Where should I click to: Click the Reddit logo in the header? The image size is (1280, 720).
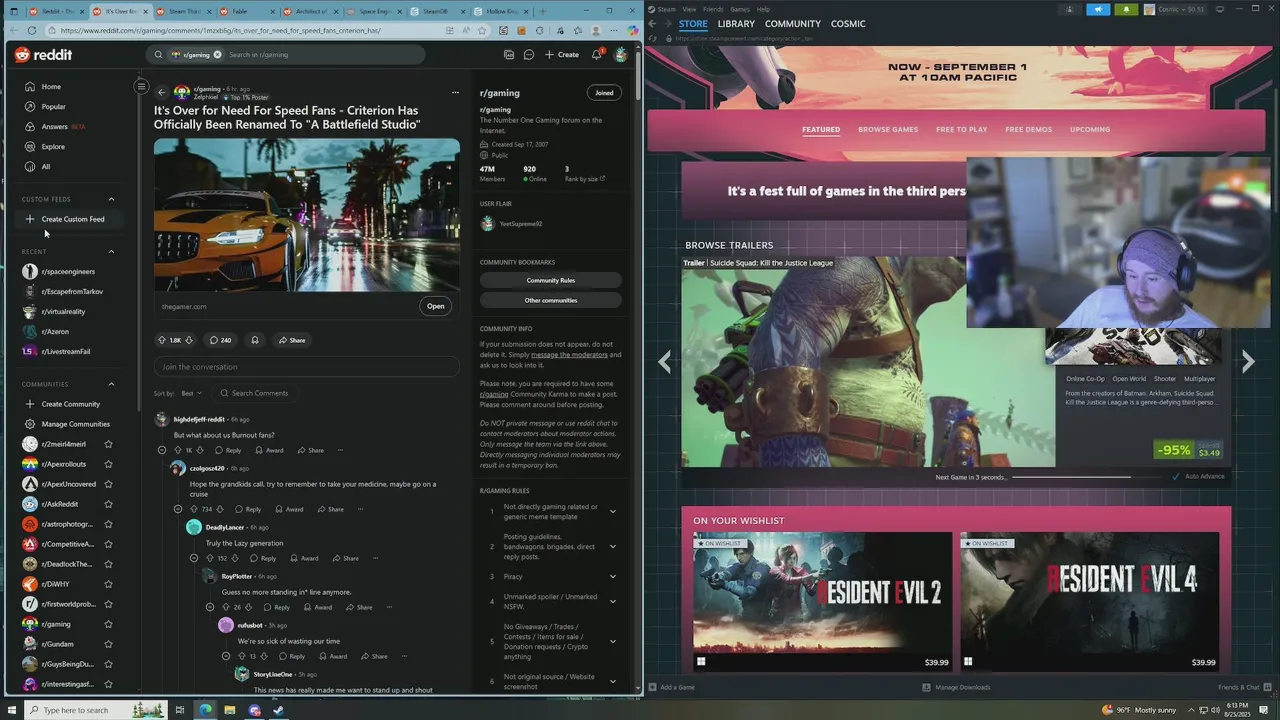(43, 55)
